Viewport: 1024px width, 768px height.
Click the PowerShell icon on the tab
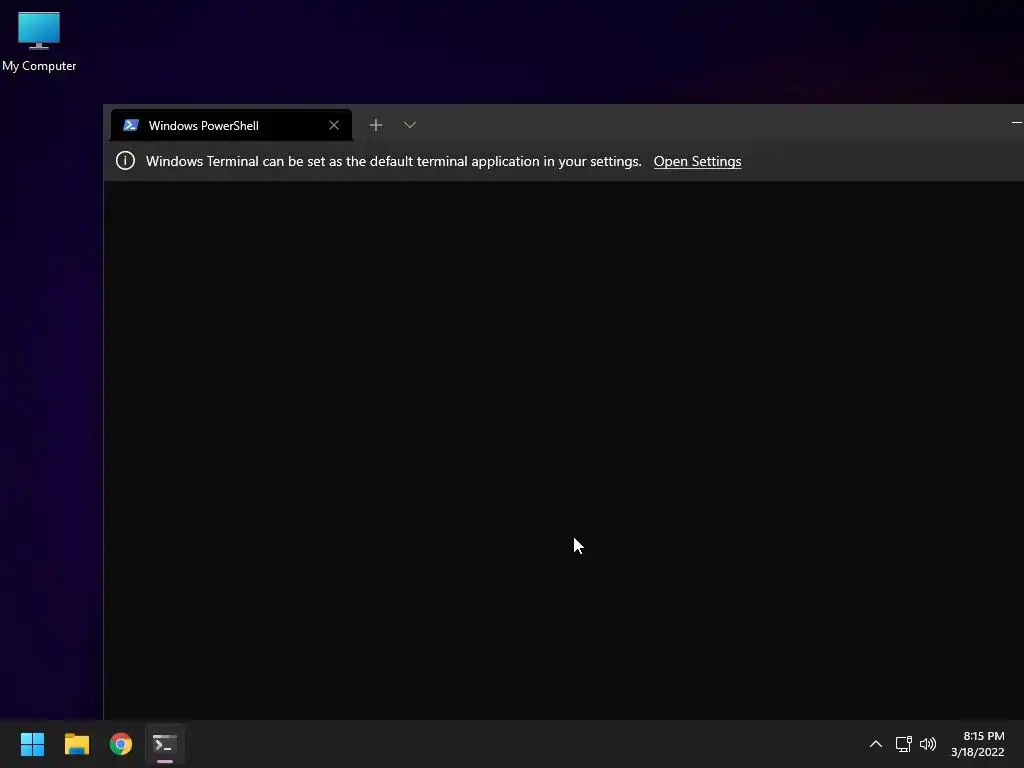(x=131, y=125)
